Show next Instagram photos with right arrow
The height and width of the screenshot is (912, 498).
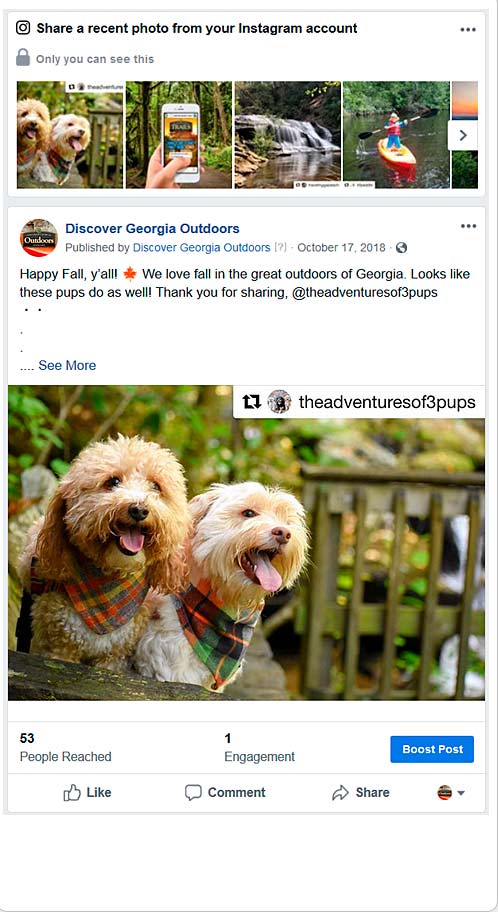click(463, 136)
